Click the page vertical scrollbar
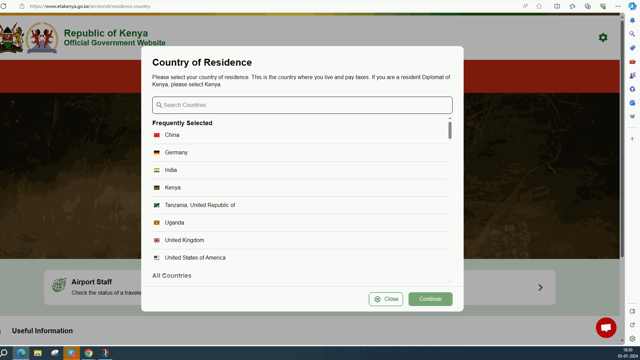 622,139
